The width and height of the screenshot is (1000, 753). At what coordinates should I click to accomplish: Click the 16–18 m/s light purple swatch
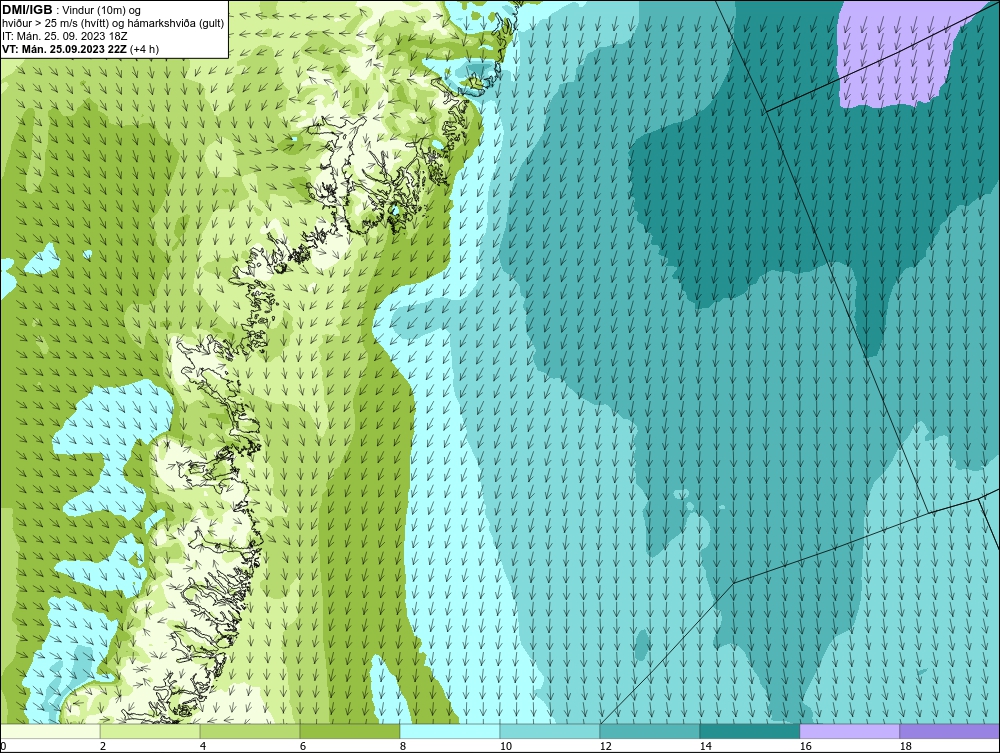coord(849,731)
